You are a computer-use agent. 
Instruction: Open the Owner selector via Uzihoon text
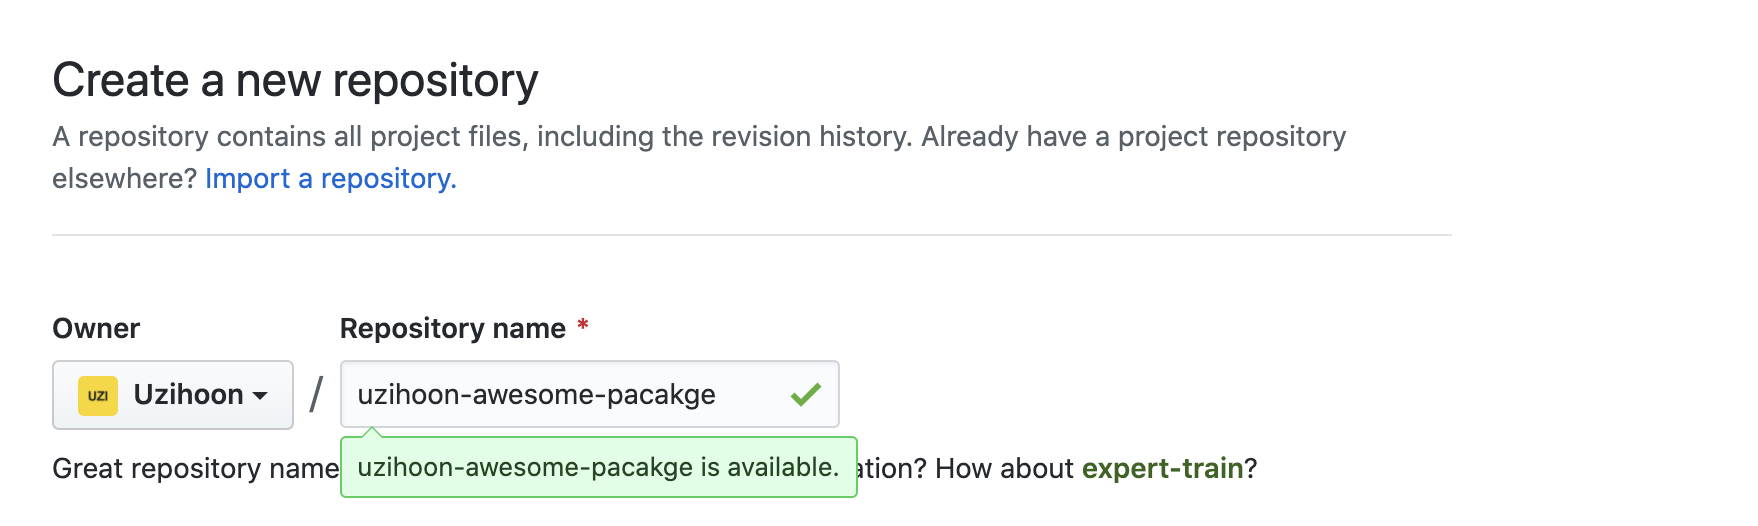[x=188, y=394]
